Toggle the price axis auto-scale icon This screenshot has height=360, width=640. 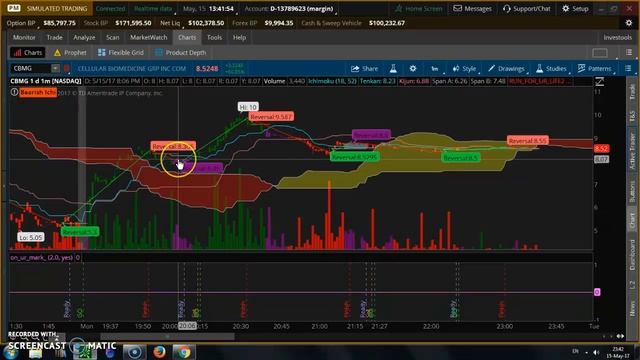pos(600,82)
